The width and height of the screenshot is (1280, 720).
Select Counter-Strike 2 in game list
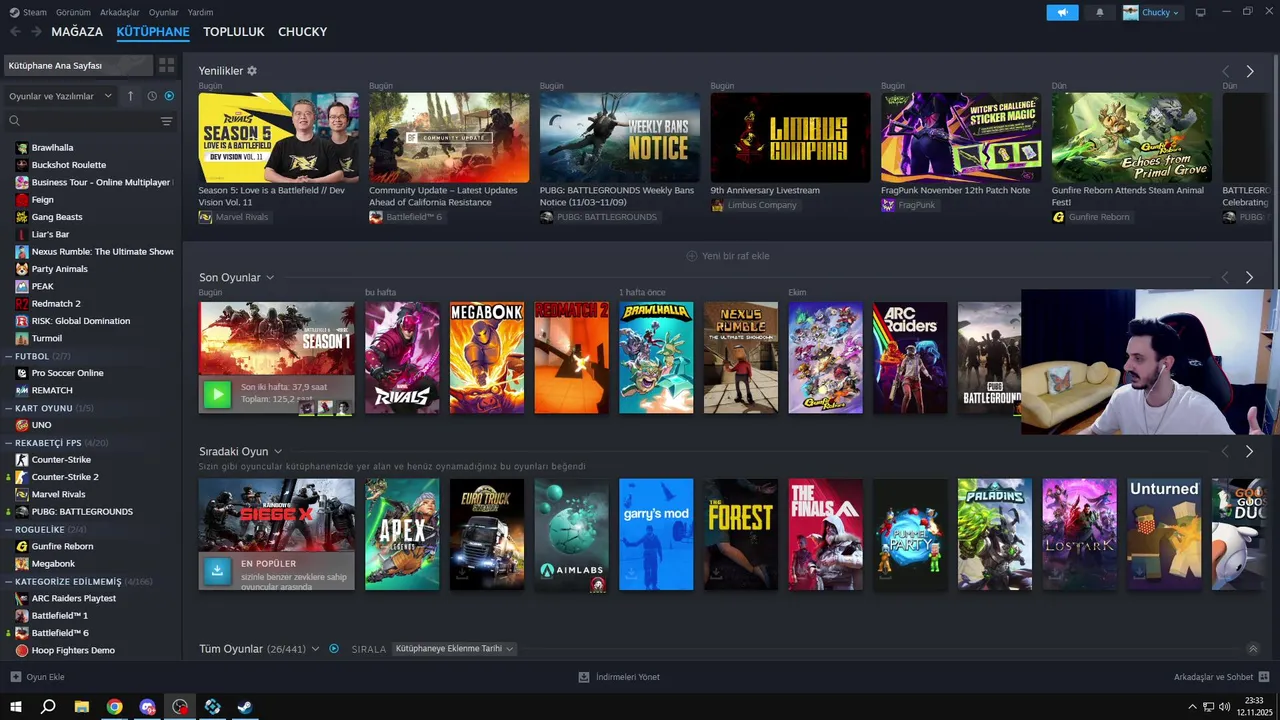coord(65,477)
